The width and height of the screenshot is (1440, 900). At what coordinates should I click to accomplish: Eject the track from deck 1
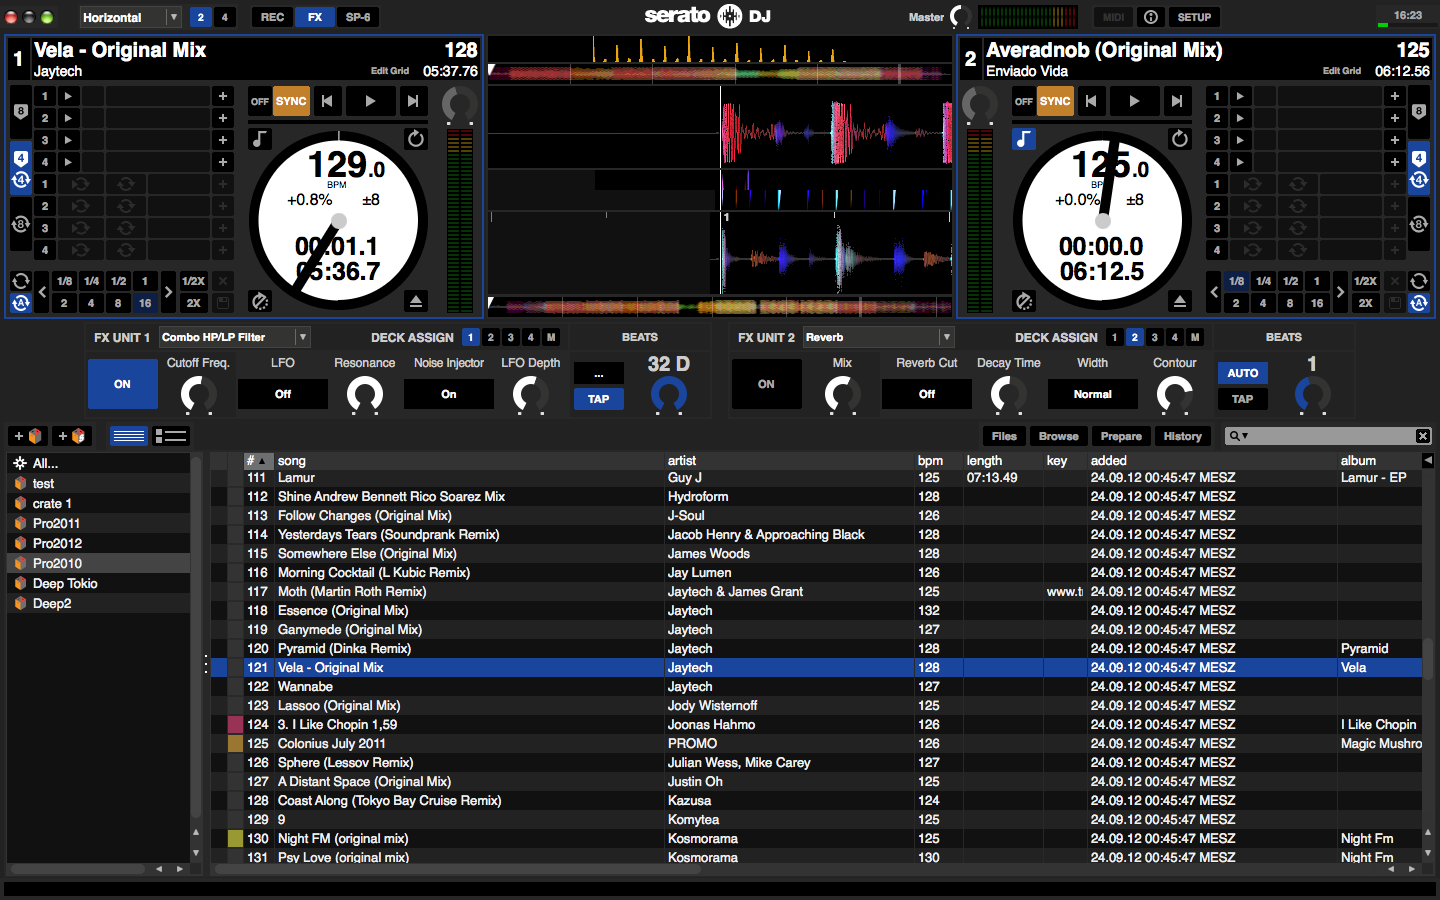click(416, 301)
